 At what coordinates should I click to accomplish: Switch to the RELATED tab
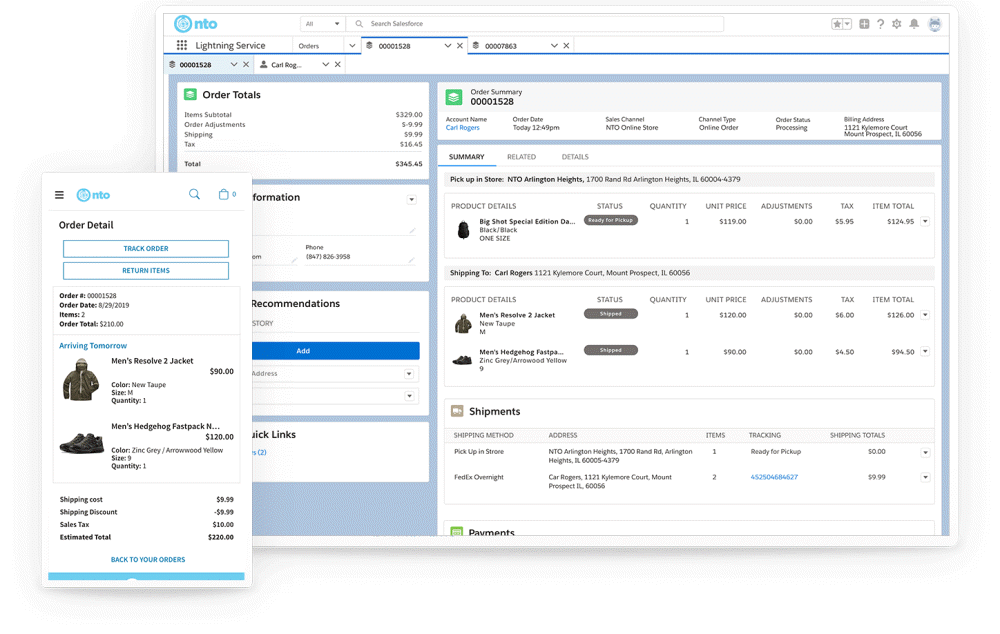coord(521,157)
